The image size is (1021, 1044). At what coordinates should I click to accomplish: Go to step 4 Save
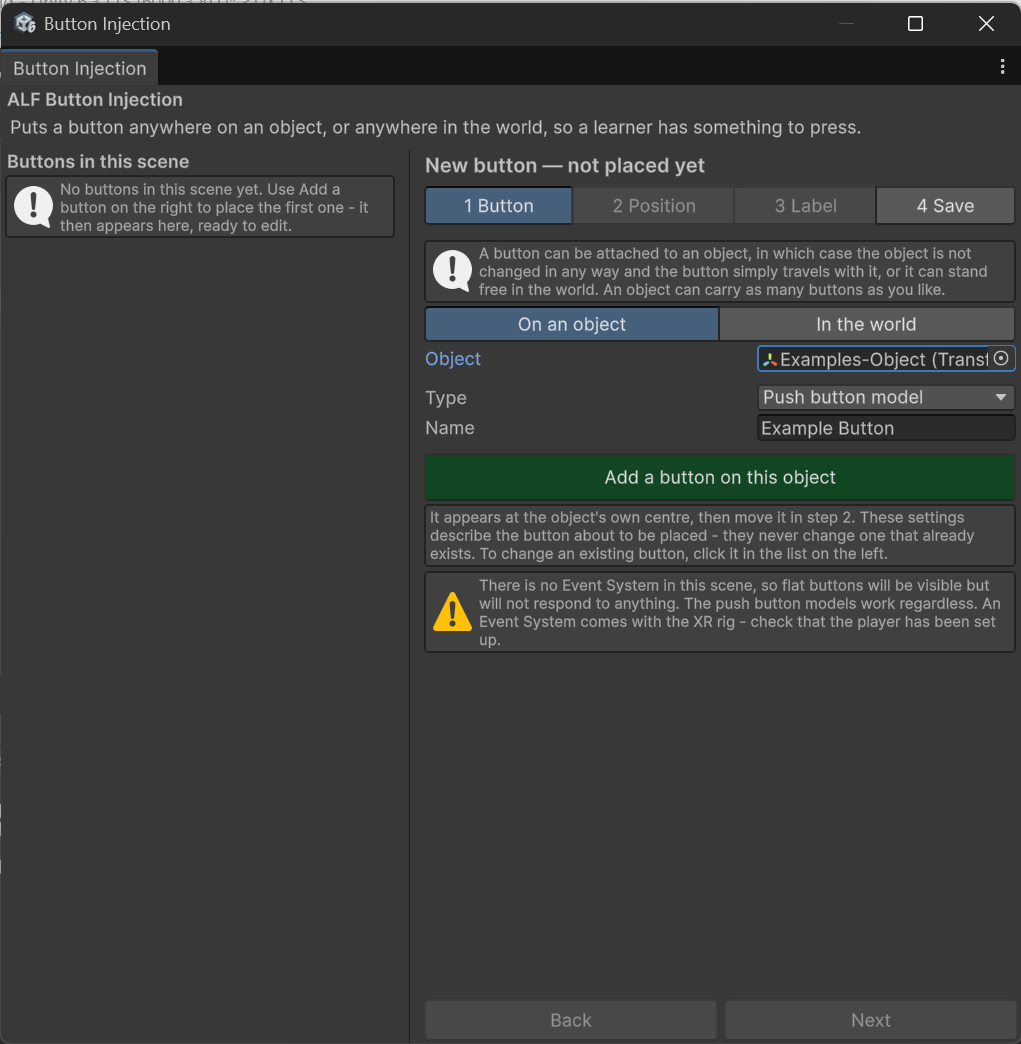click(945, 206)
